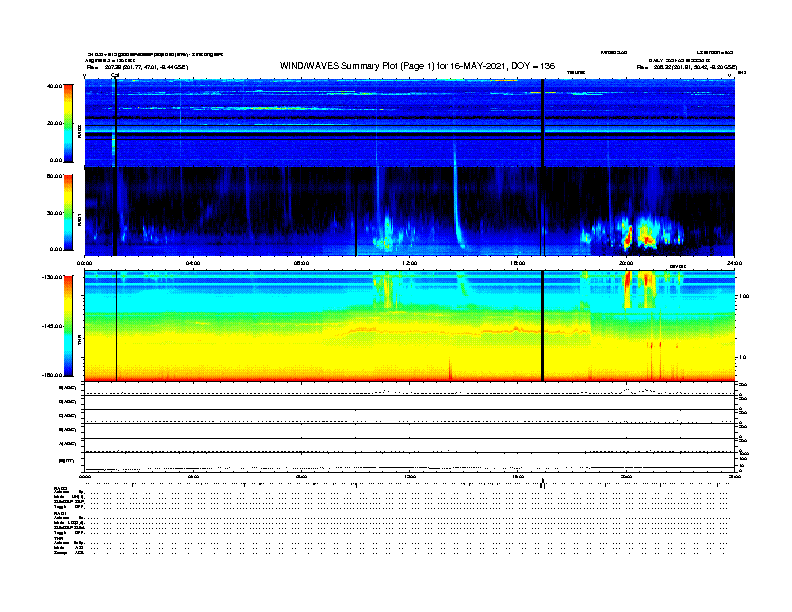This screenshot has width=792, height=612.
Task: Click the -160.00 label on the TNR color scale
Action: 53,375
